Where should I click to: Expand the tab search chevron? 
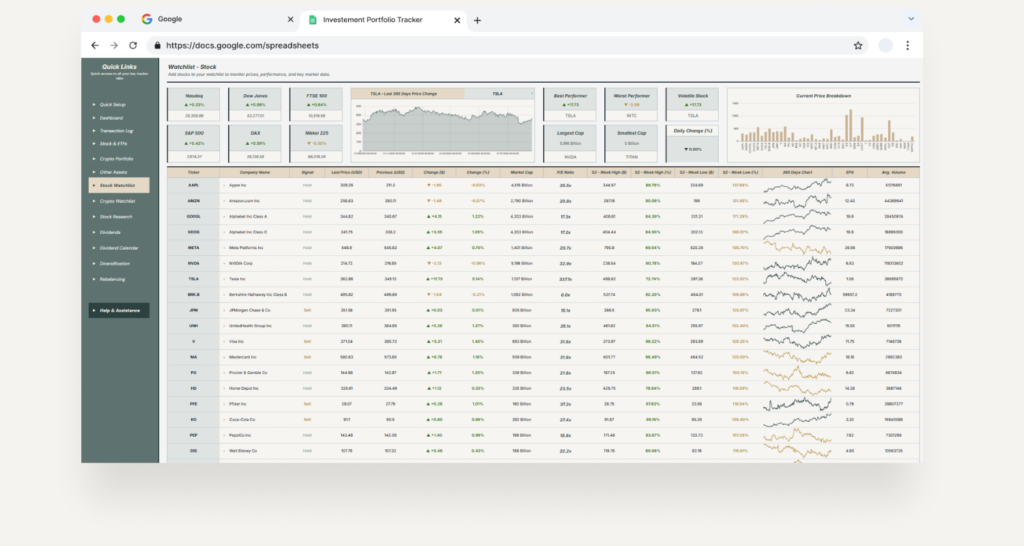coord(911,19)
